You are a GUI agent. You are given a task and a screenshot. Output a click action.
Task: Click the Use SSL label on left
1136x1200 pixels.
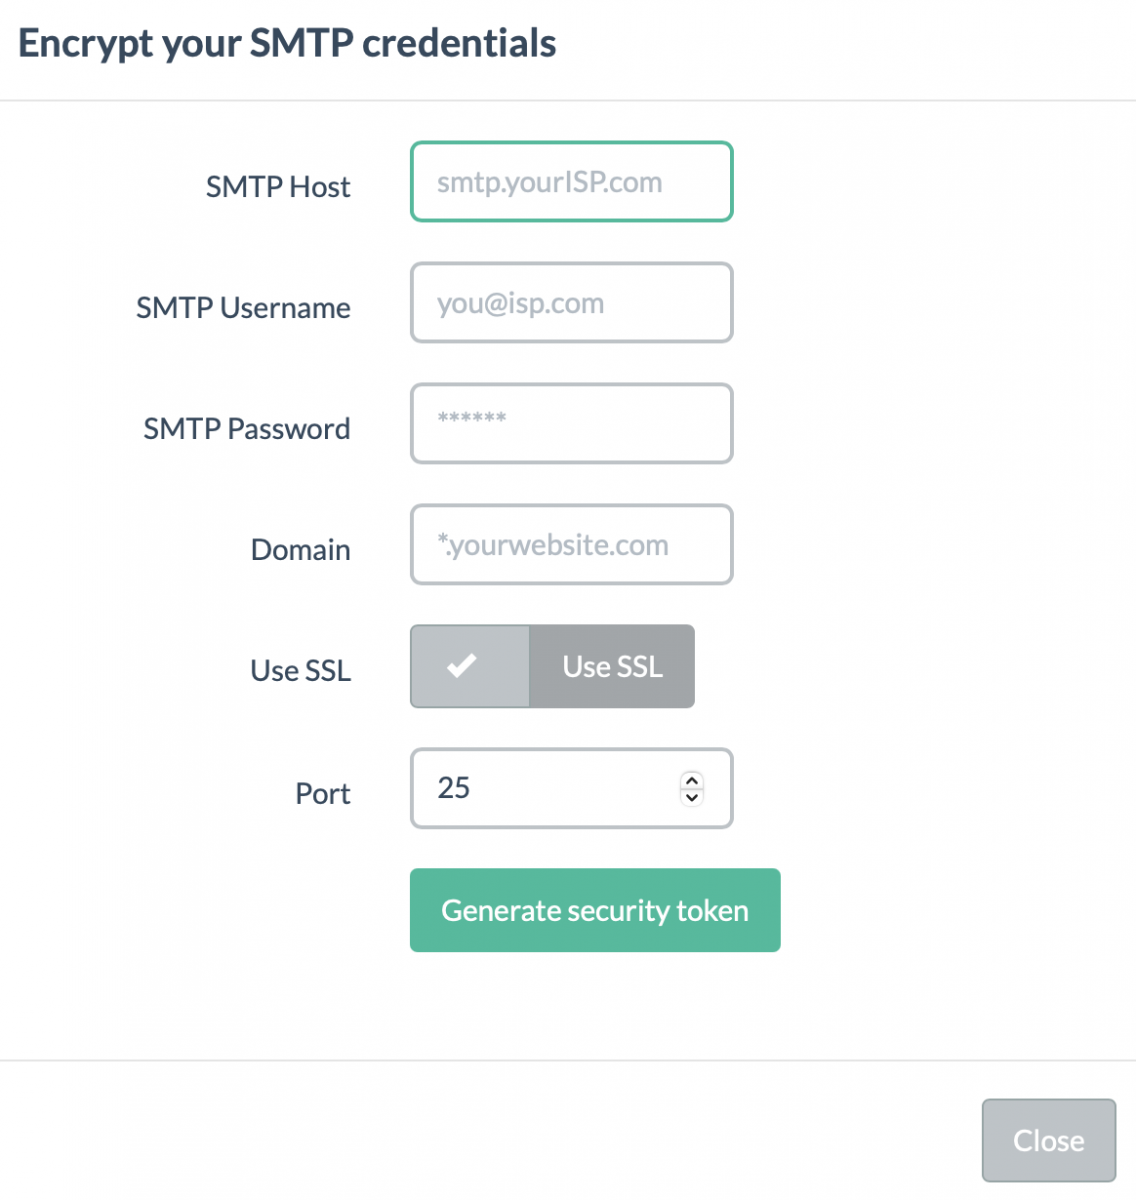point(300,671)
